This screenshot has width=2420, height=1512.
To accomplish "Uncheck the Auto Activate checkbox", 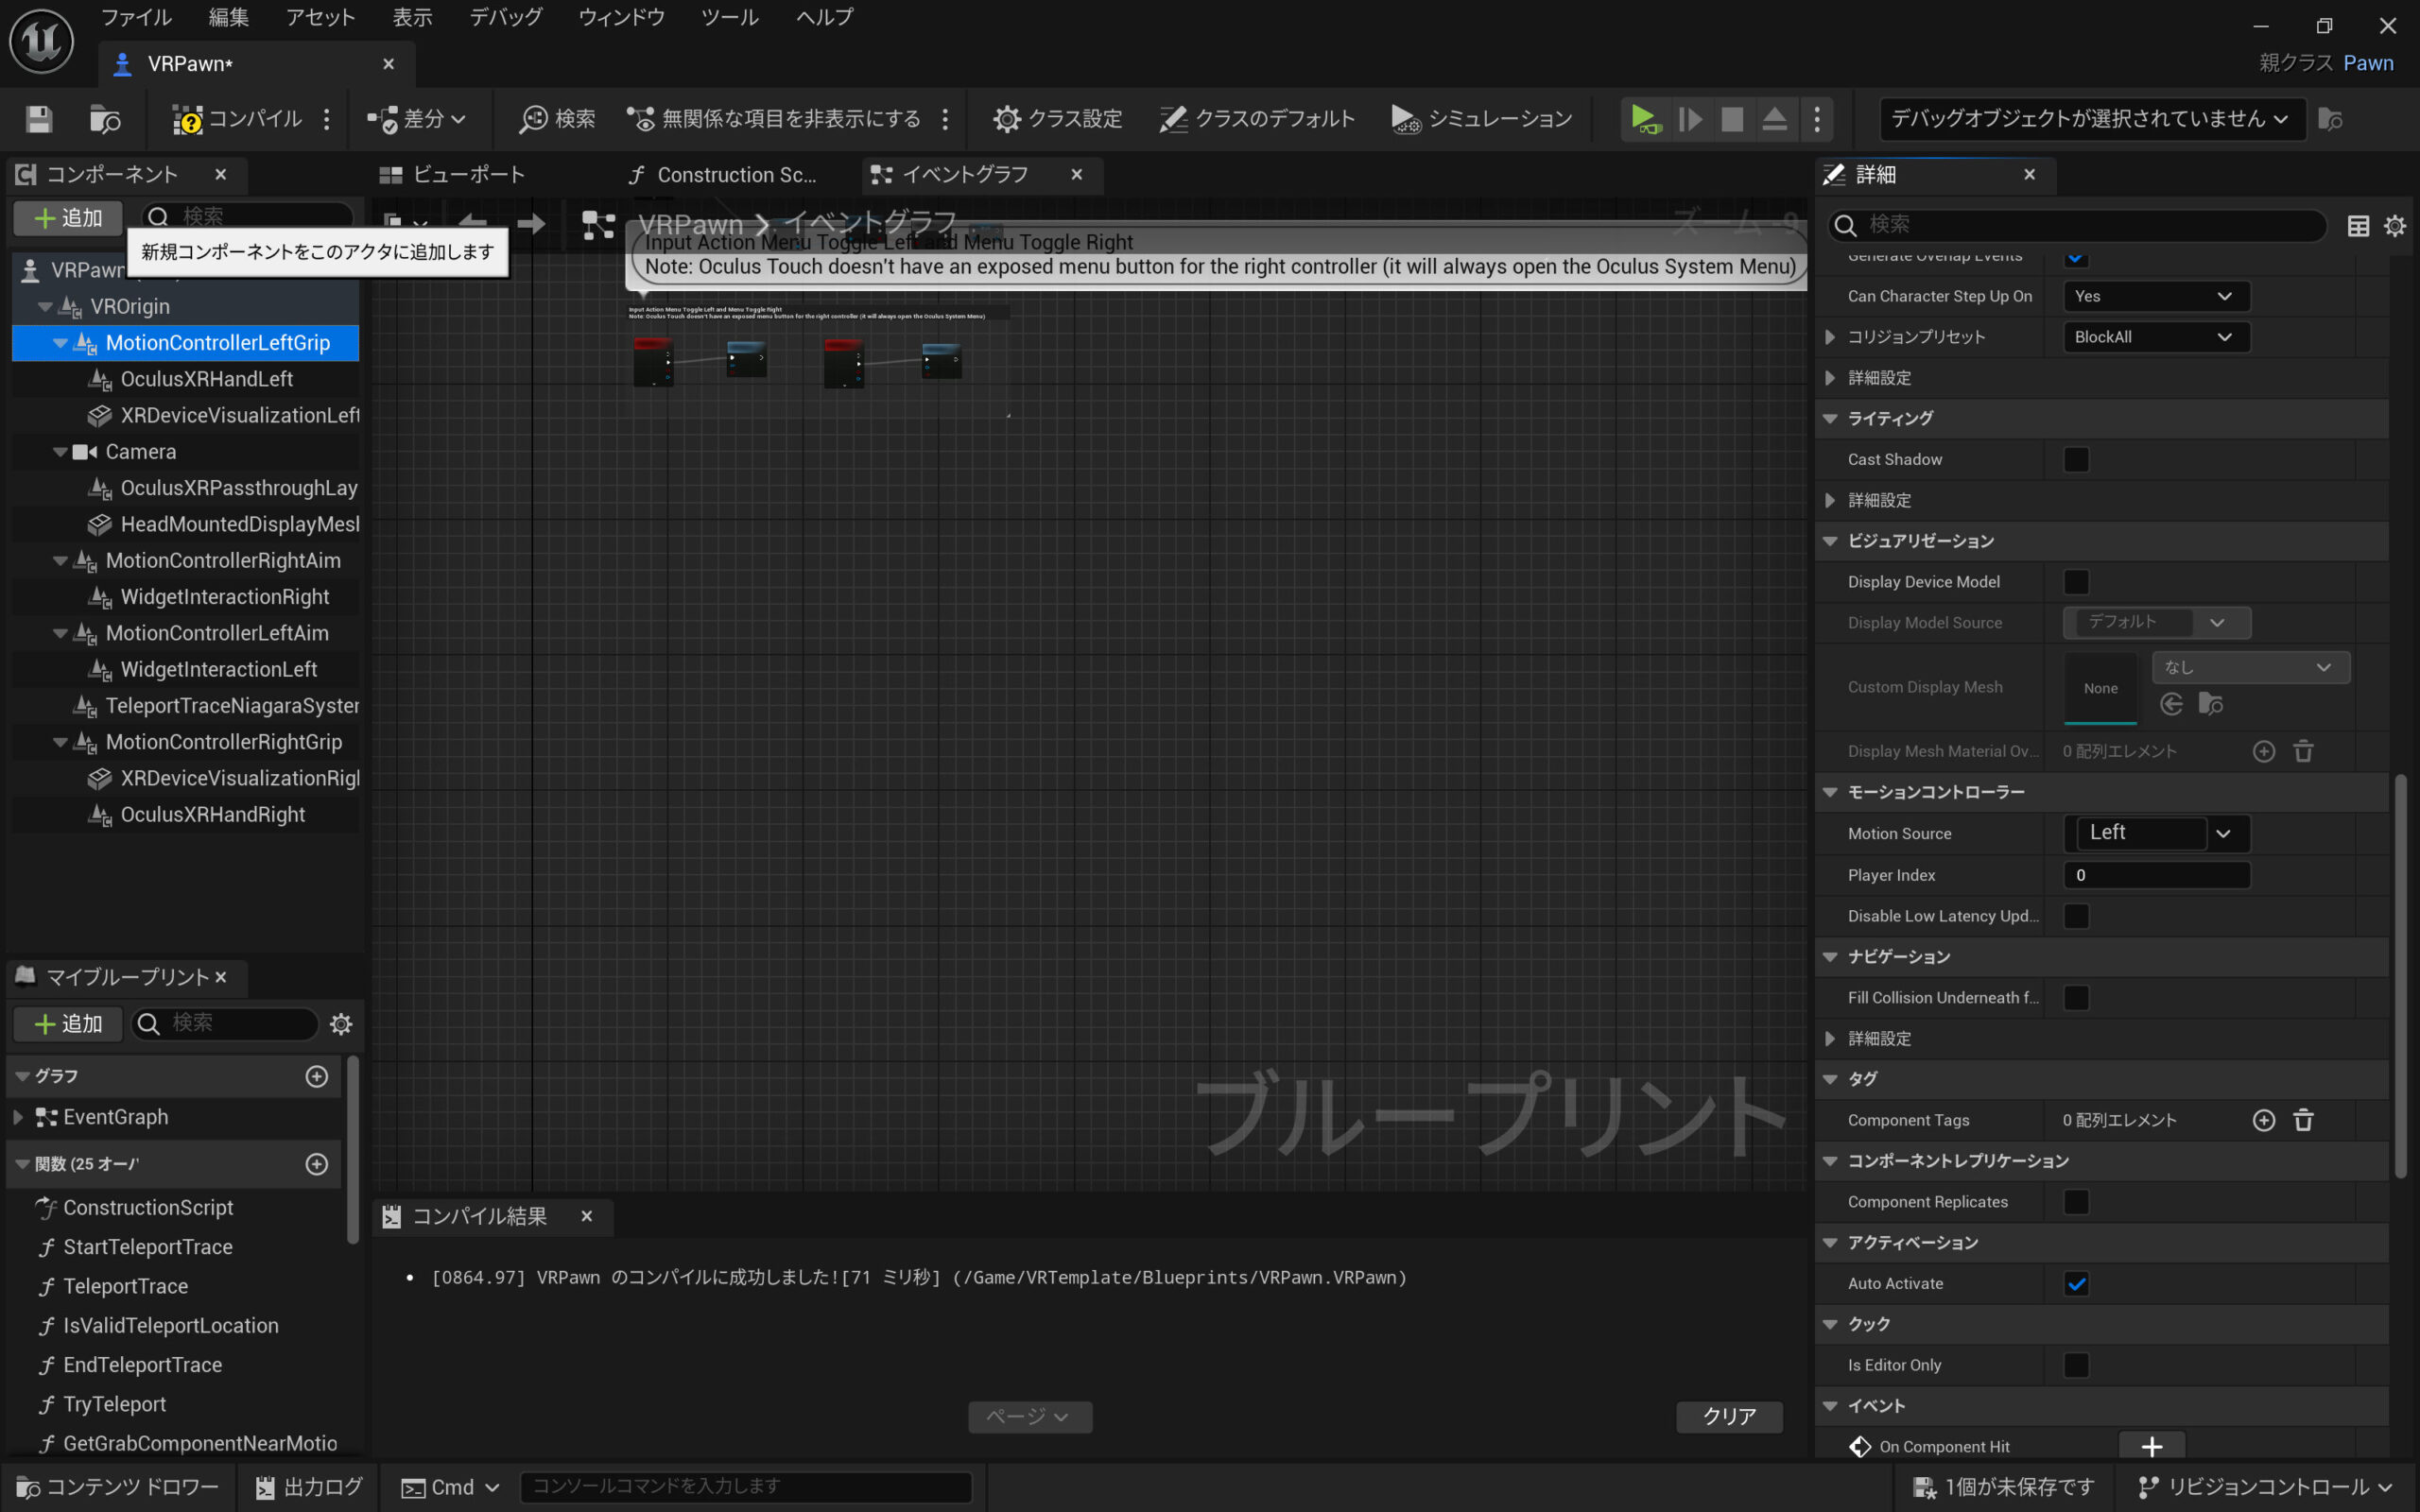I will (2076, 1283).
